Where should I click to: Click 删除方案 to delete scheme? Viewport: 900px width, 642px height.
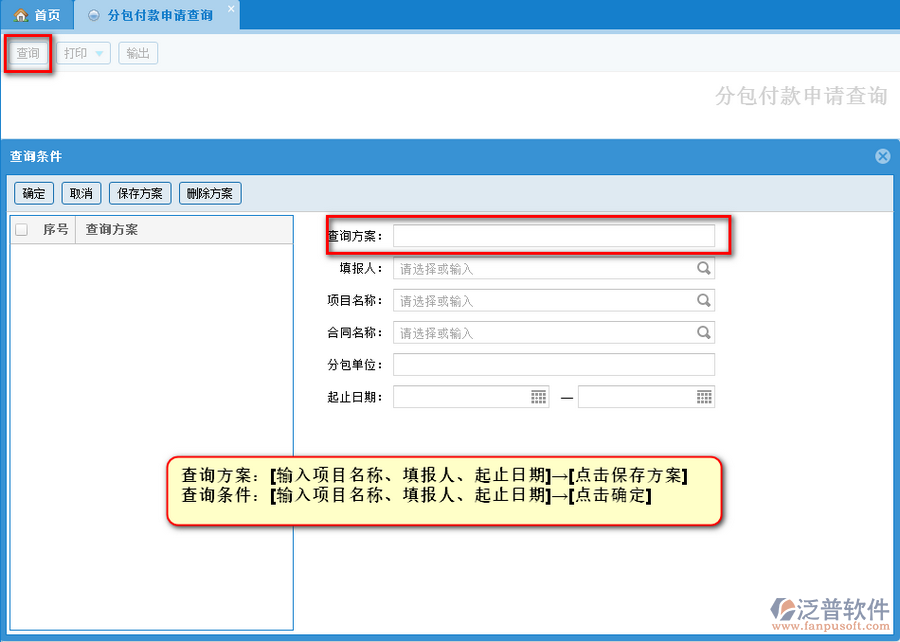coord(210,193)
